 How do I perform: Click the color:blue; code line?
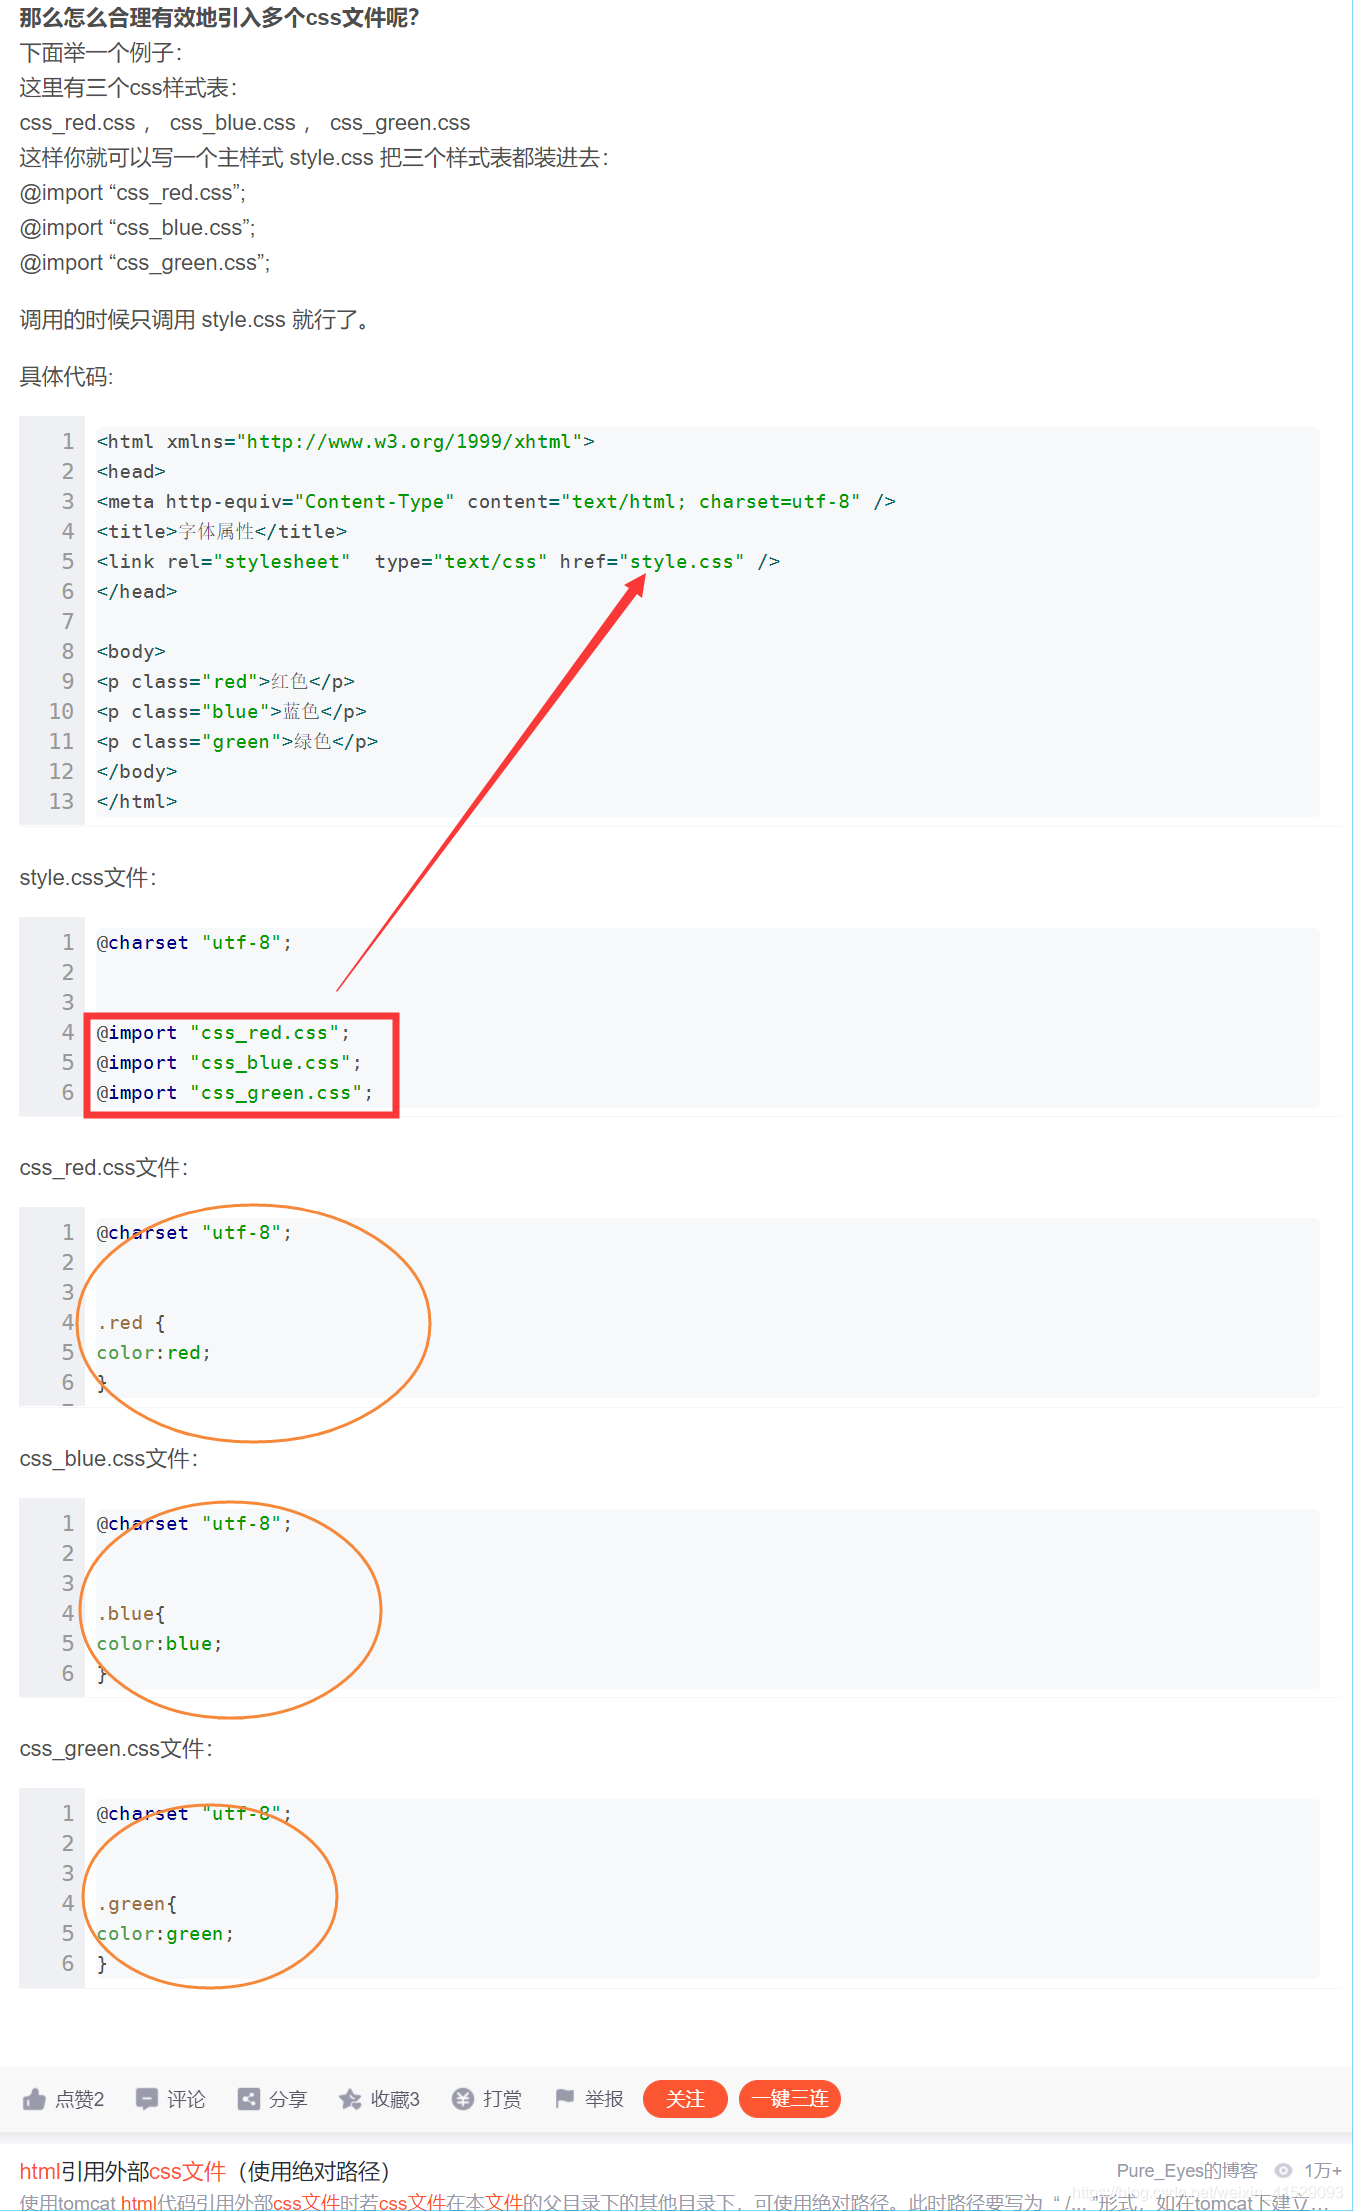click(159, 1644)
